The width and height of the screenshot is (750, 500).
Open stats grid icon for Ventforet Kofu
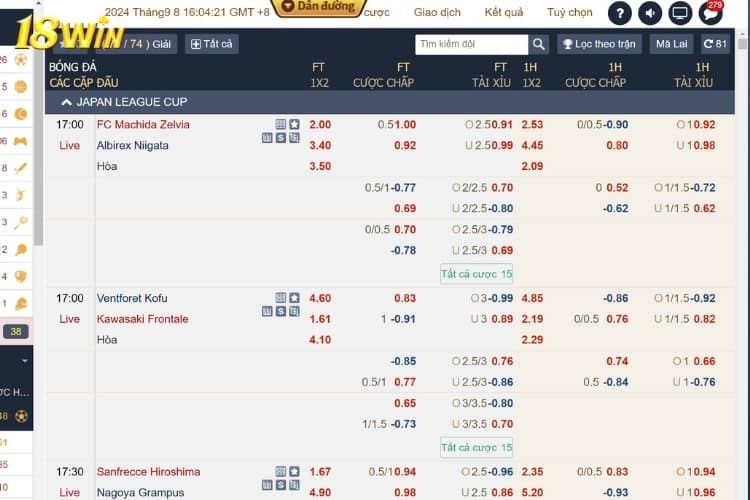click(281, 298)
